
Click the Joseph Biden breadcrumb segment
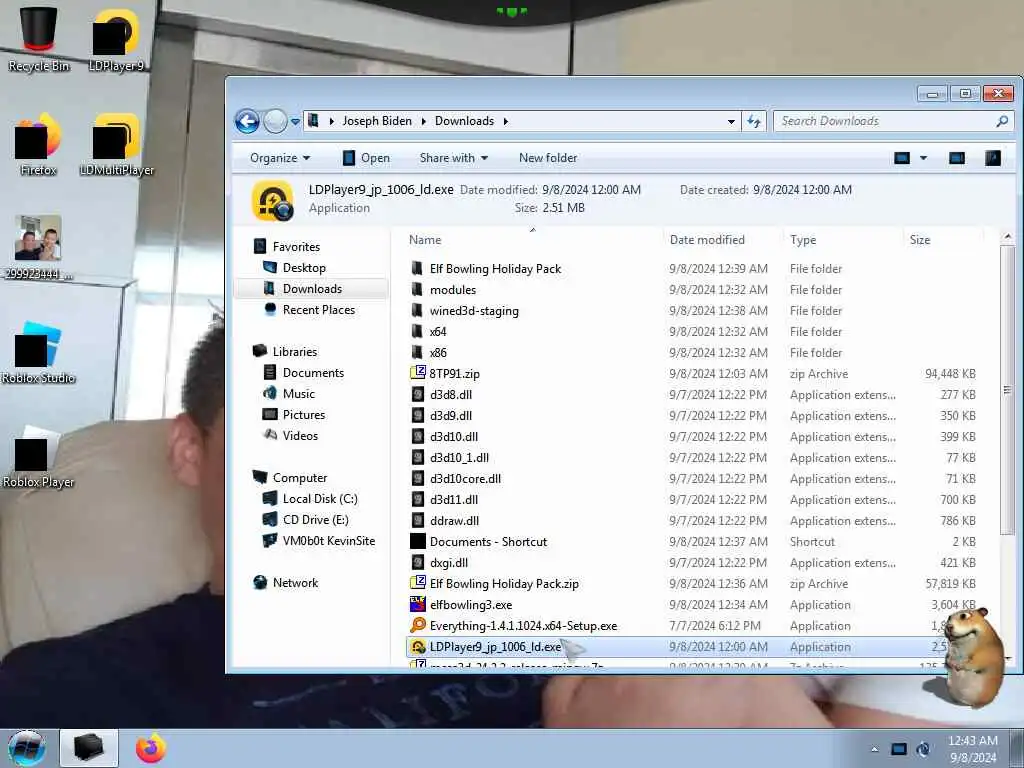coord(377,121)
